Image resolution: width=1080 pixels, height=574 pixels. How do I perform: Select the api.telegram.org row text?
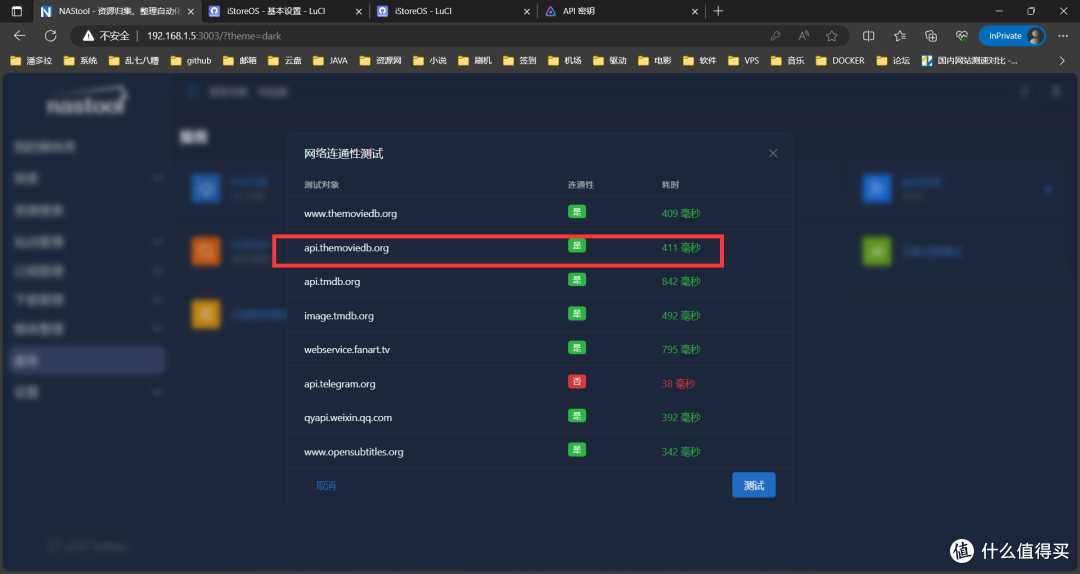(339, 384)
